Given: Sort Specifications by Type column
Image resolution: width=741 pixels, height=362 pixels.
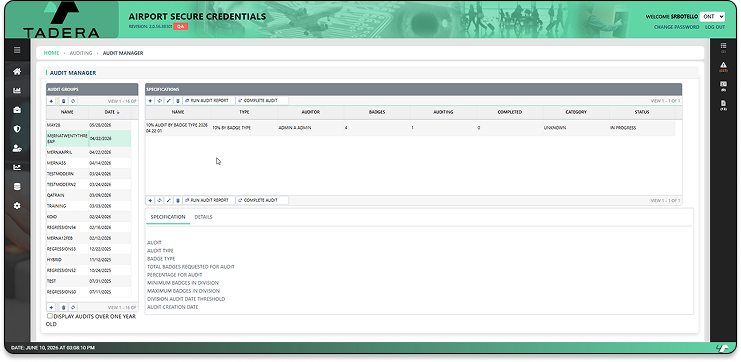Looking at the screenshot, I should tap(244, 112).
